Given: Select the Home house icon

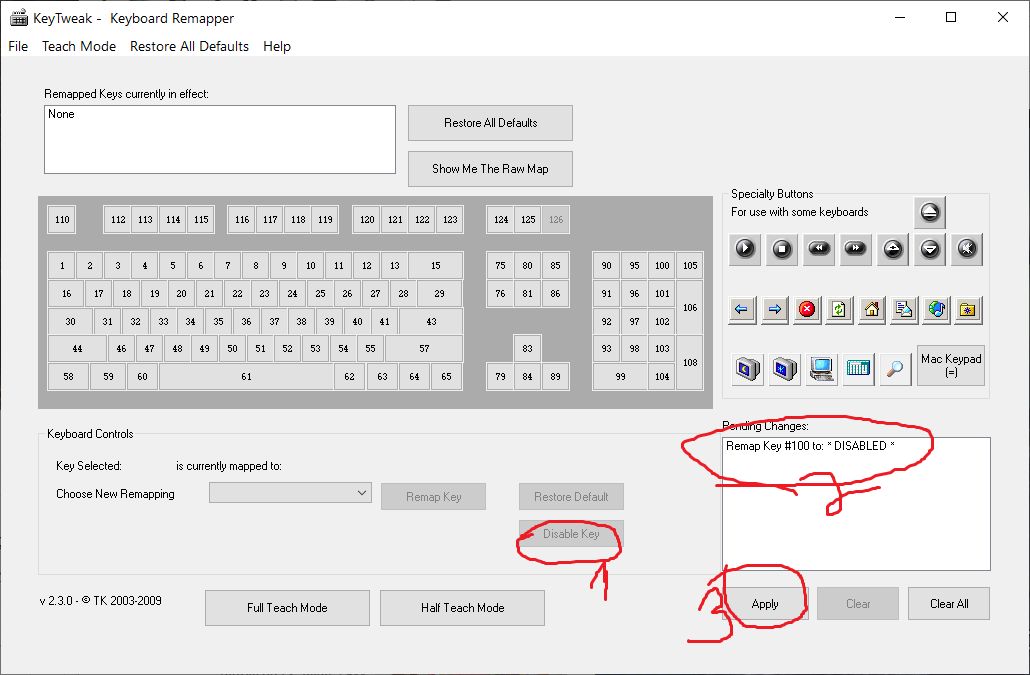Looking at the screenshot, I should 872,309.
